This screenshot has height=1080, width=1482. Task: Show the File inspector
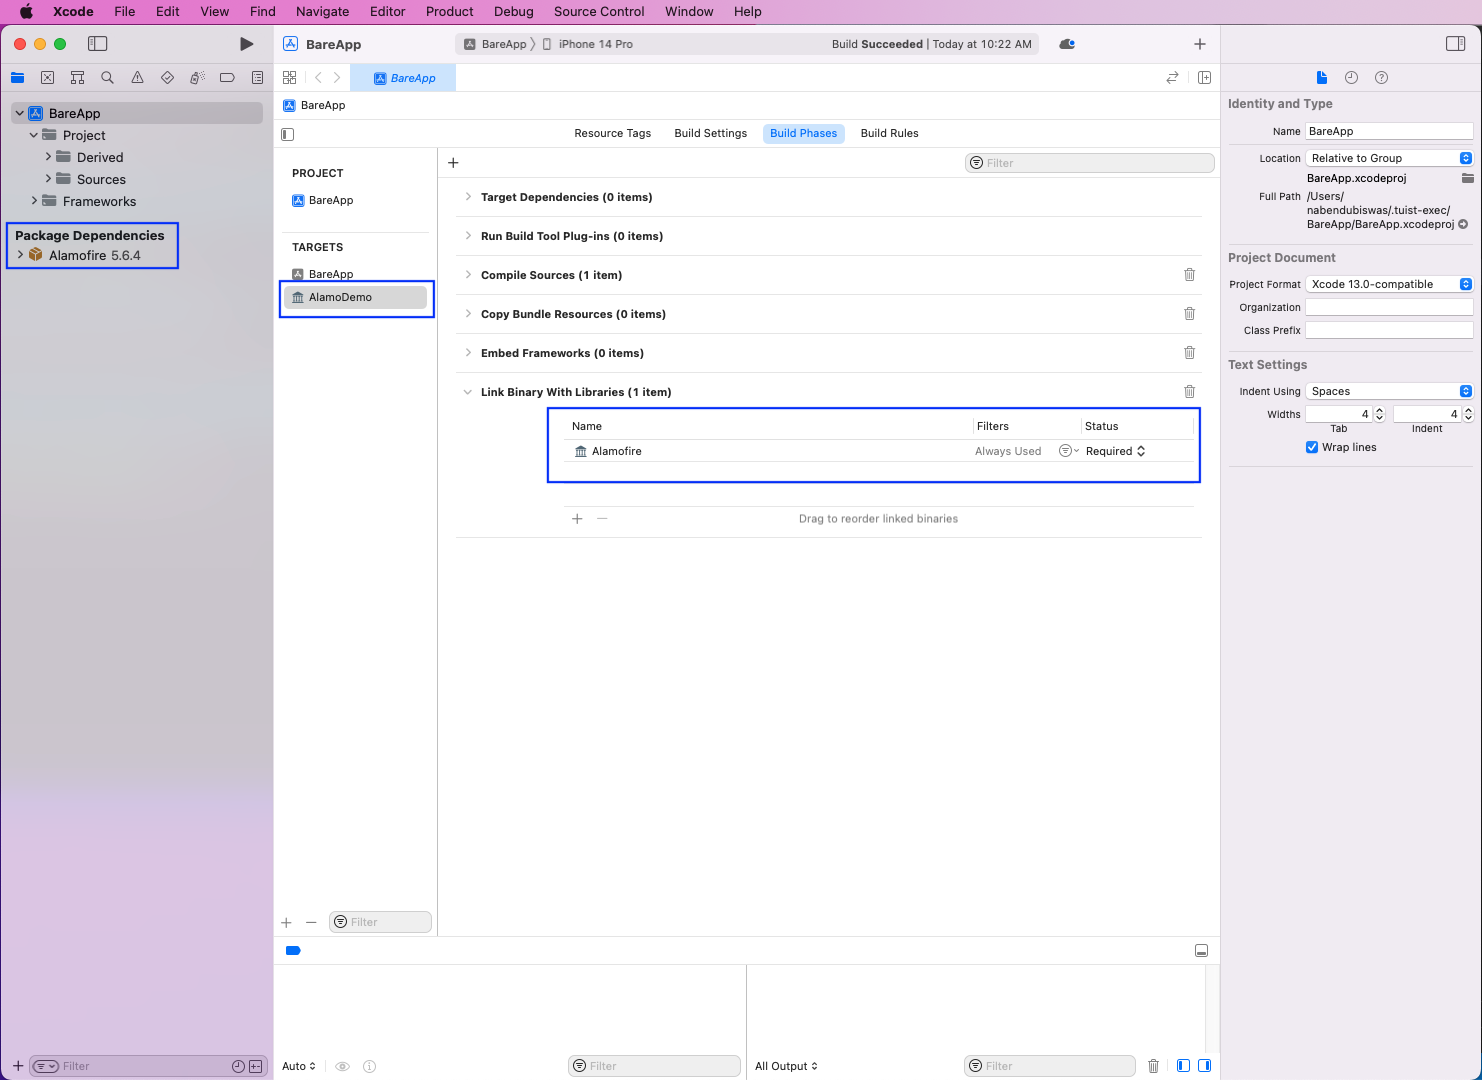tap(1322, 78)
